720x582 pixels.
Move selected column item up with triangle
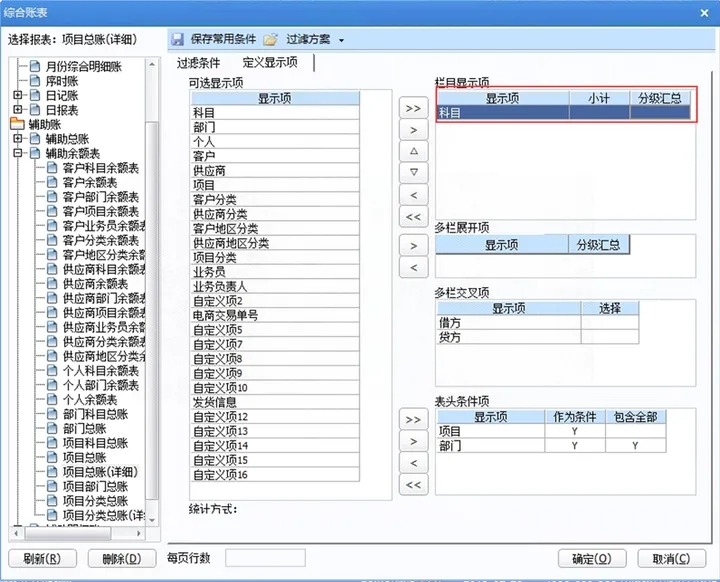coord(413,151)
